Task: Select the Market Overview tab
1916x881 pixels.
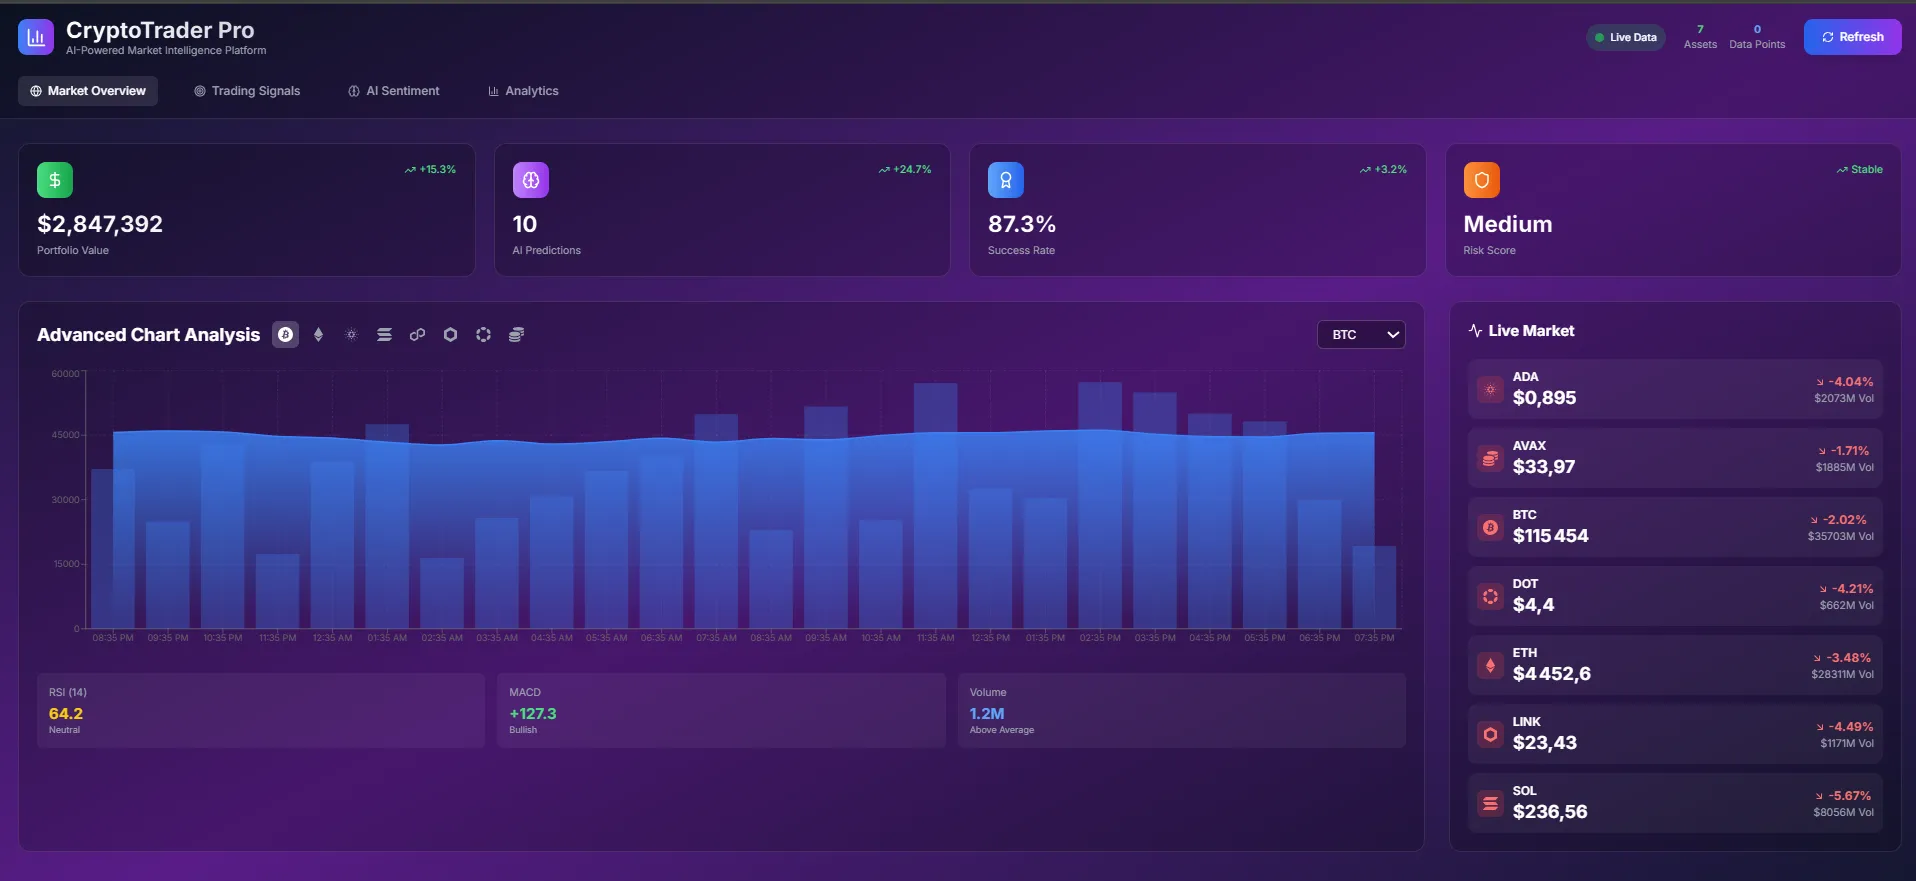Action: 88,91
